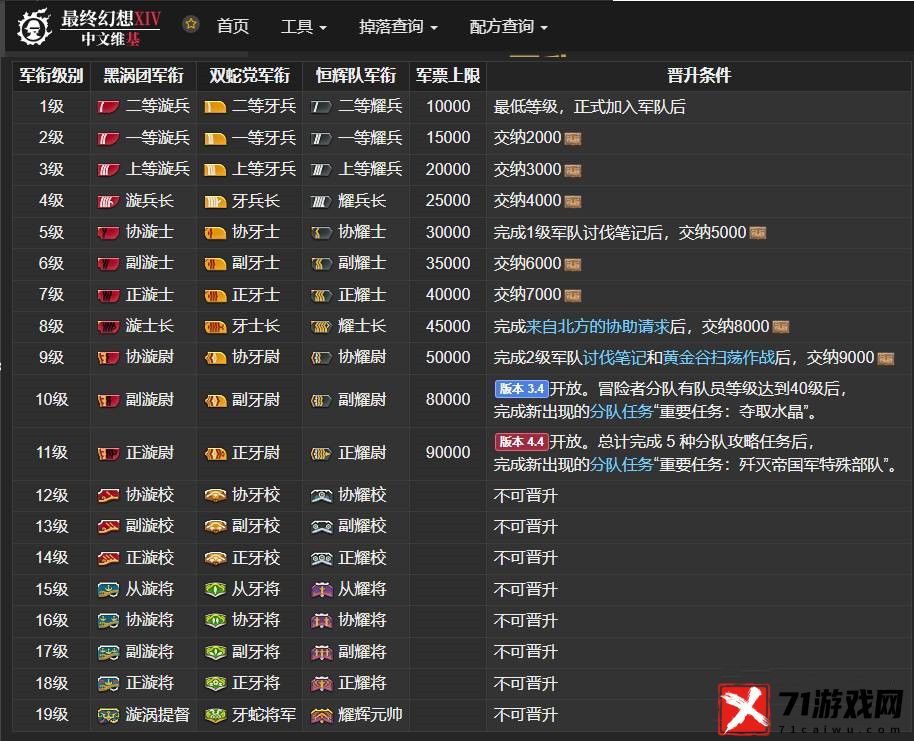Click the 一等漩兵 rank icon
The height and width of the screenshot is (741, 914).
tap(108, 138)
